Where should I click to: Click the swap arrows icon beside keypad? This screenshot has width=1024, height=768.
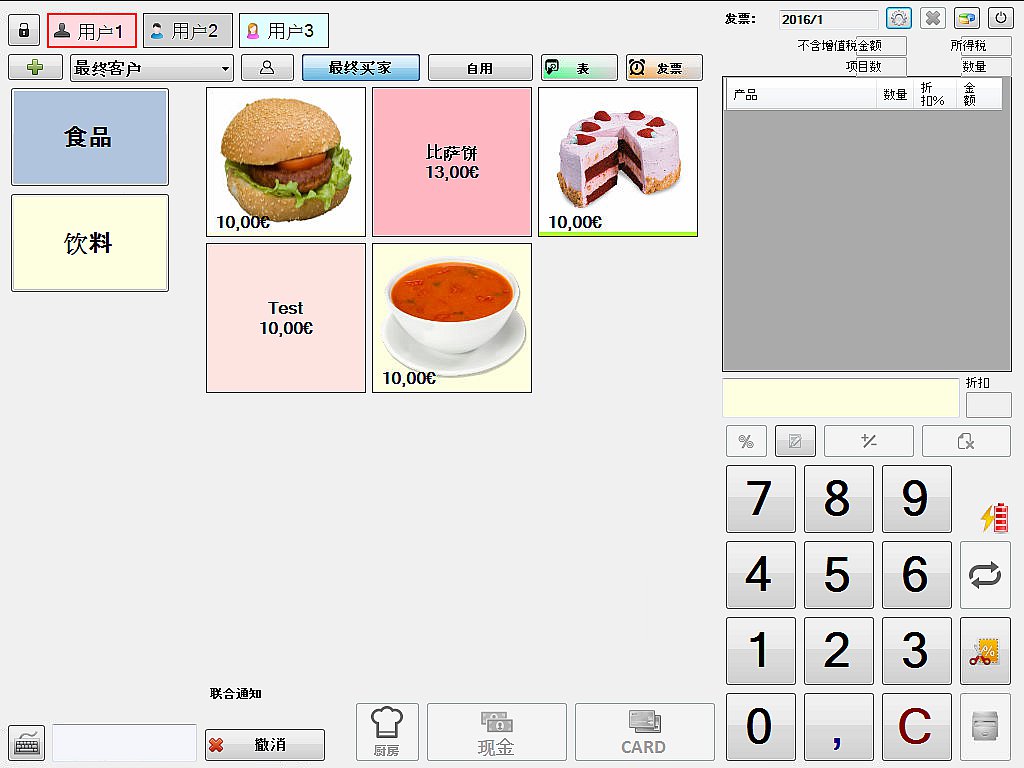point(985,575)
